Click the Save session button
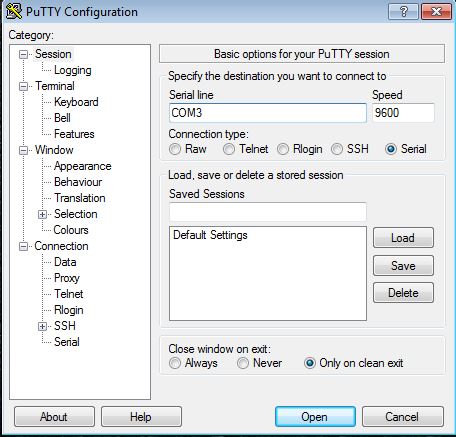The height and width of the screenshot is (437, 456). [x=403, y=266]
